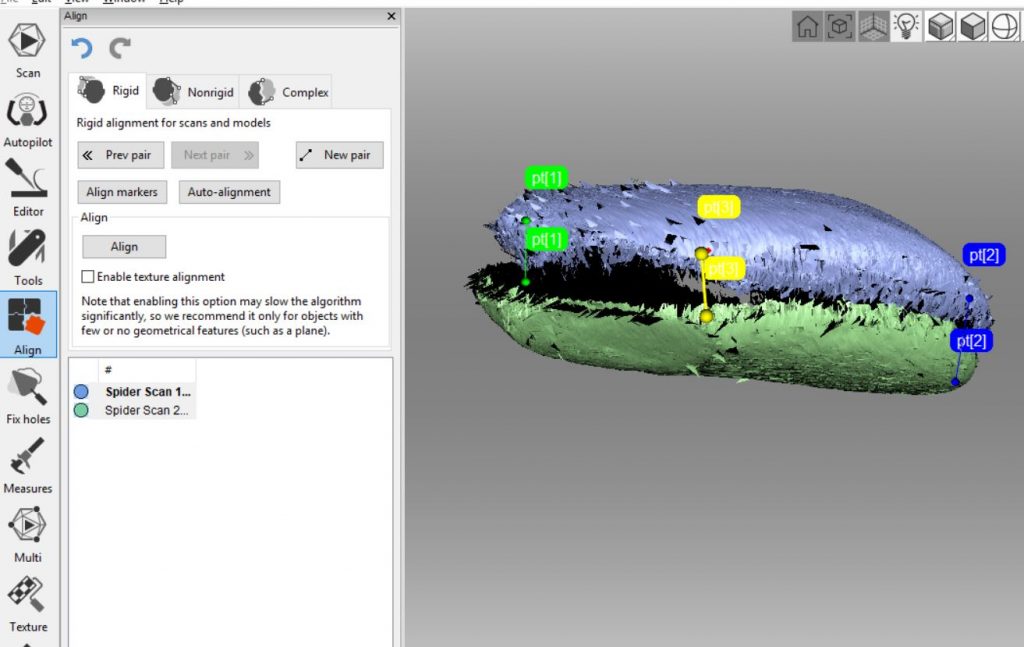Click the first cube view icon
The width and height of the screenshot is (1024, 647).
pyautogui.click(x=940, y=27)
